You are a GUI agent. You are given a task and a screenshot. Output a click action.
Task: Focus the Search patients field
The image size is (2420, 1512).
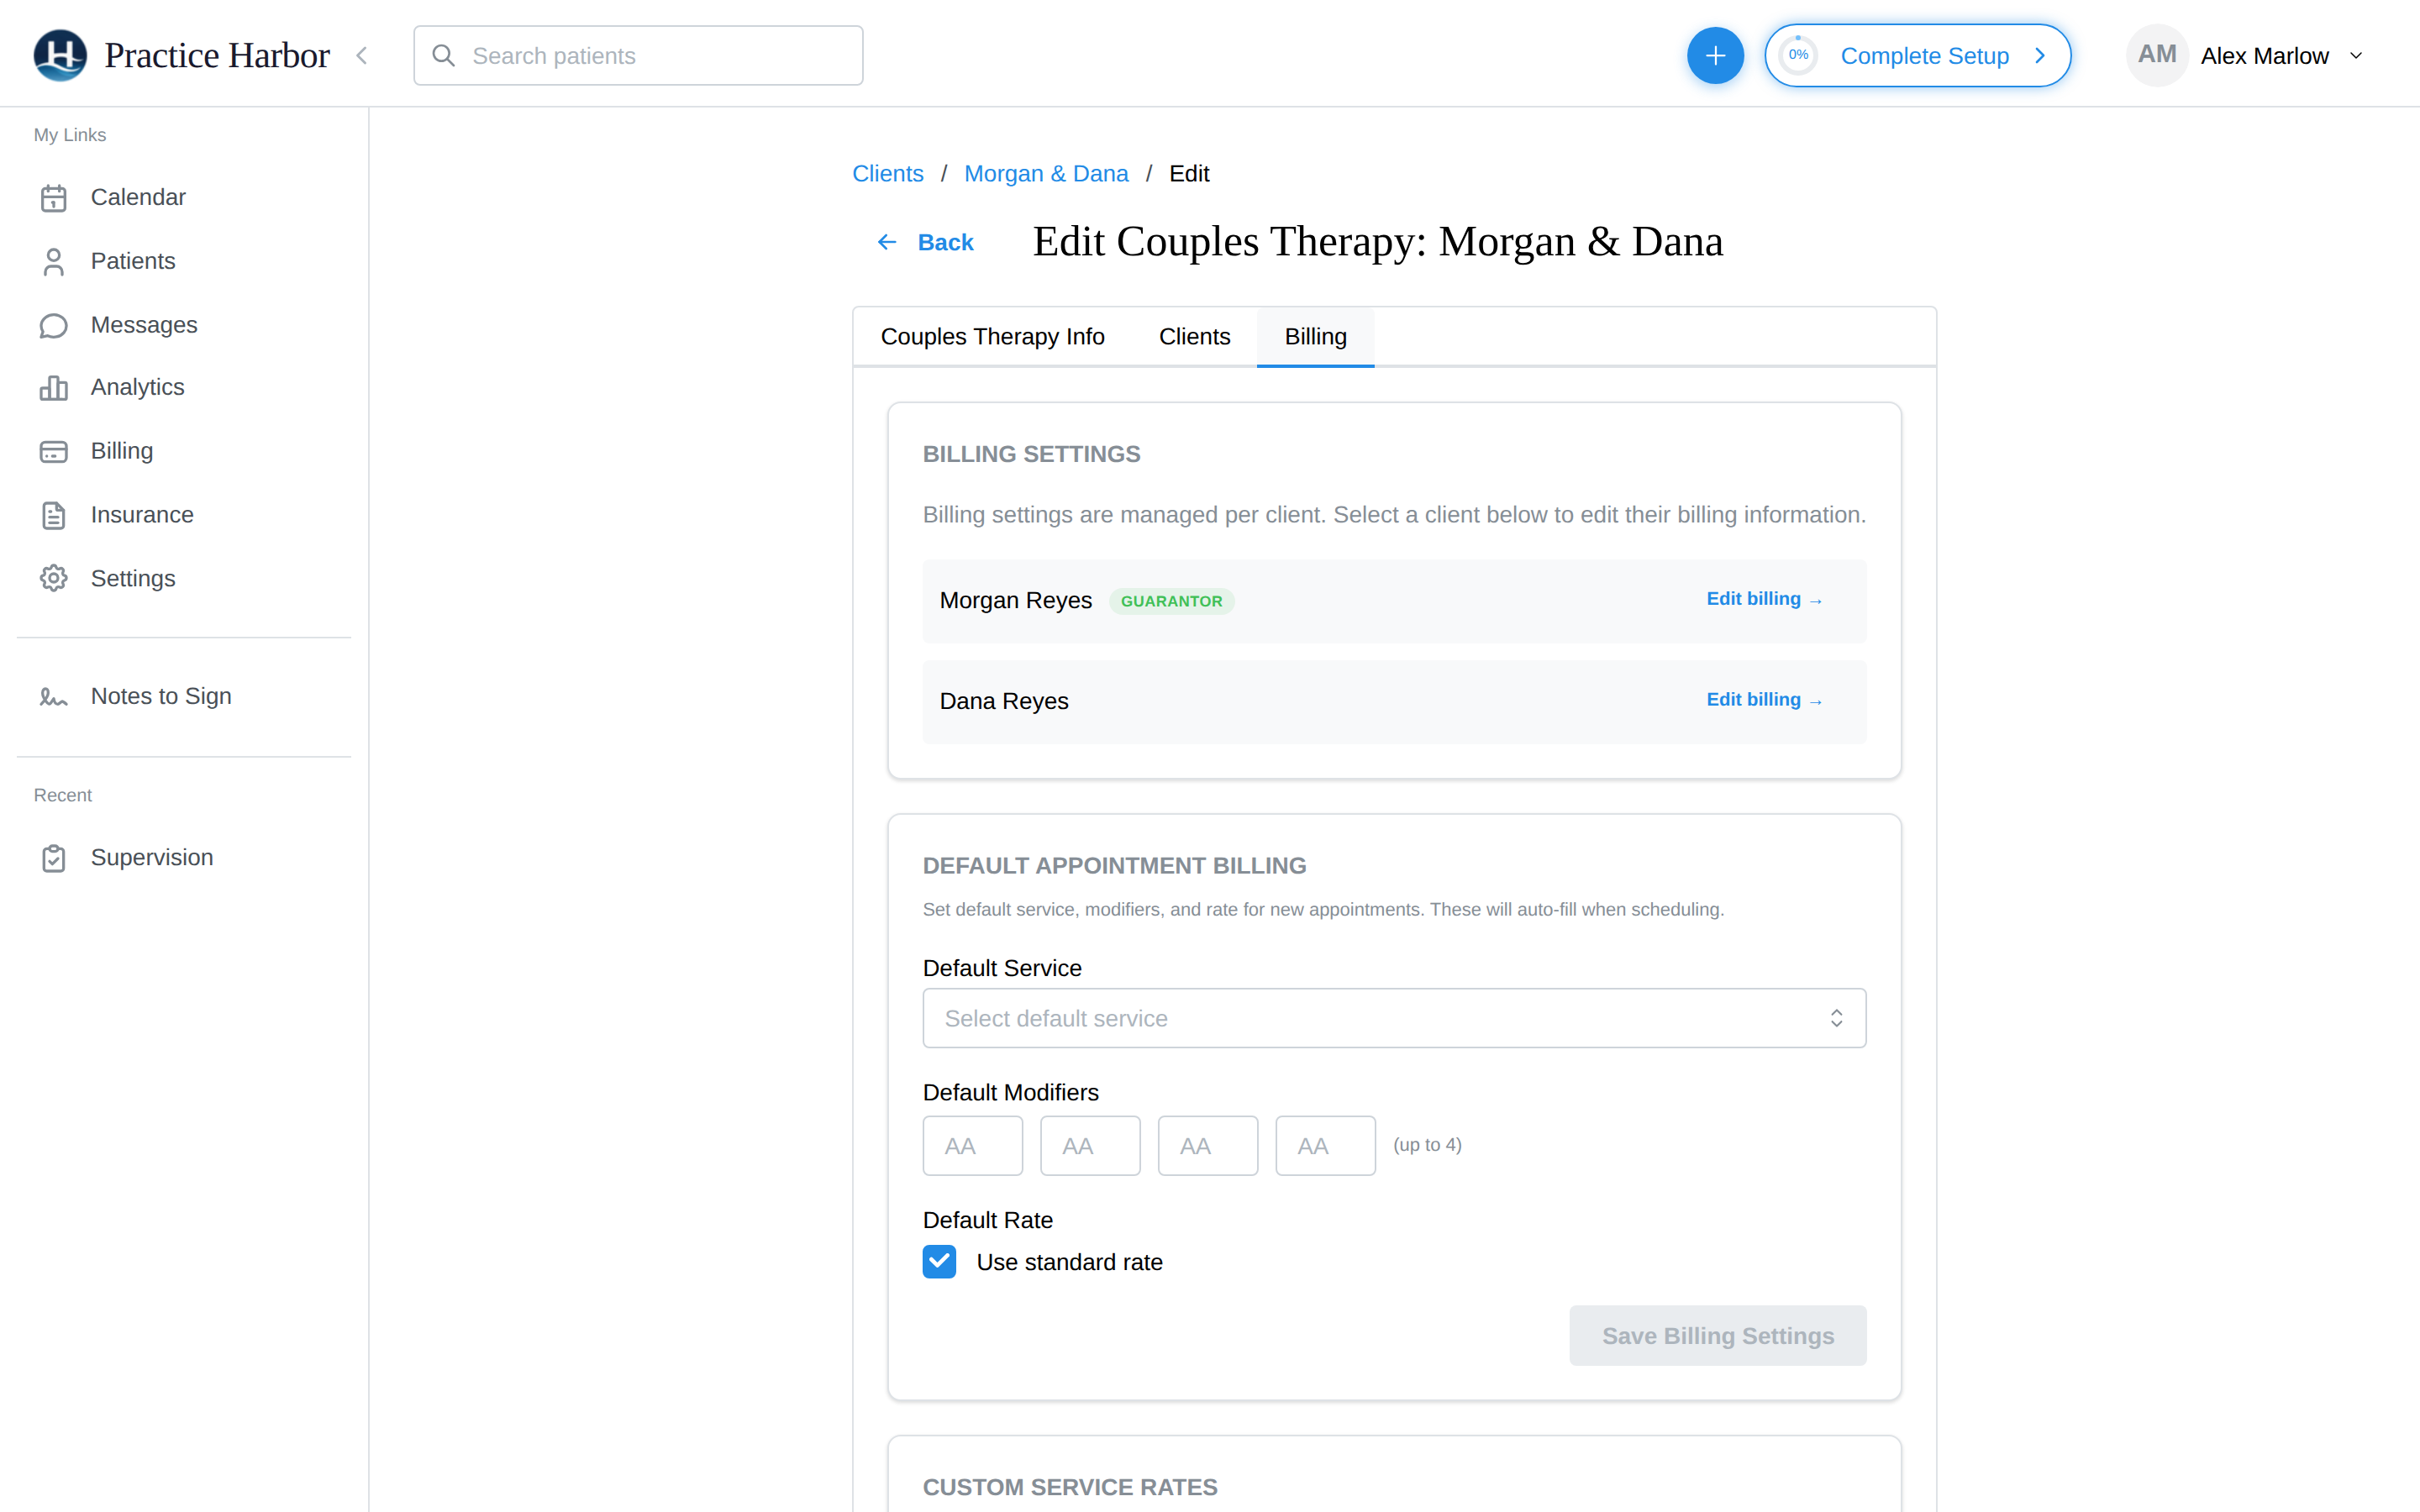point(638,56)
